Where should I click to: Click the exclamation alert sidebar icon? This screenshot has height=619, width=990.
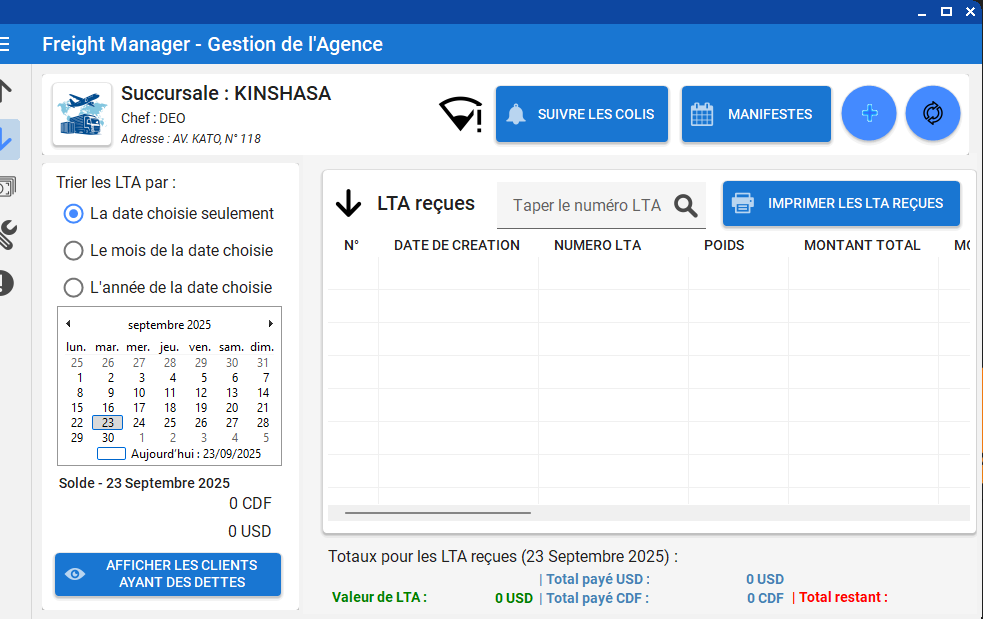[6, 283]
